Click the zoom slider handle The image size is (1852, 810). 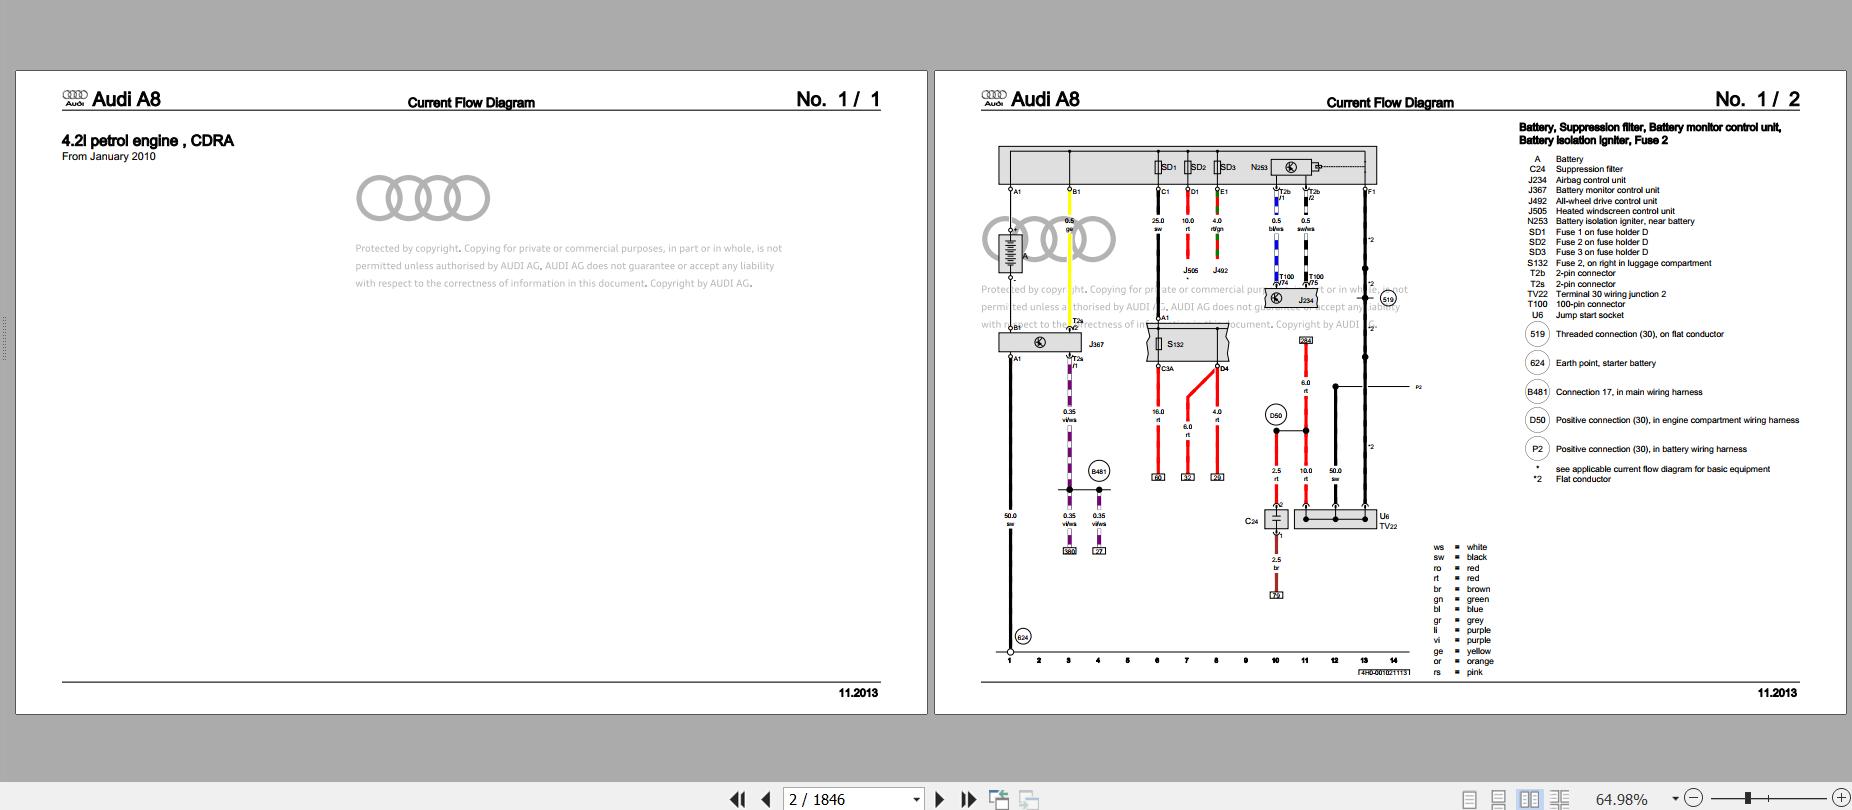[1748, 798]
